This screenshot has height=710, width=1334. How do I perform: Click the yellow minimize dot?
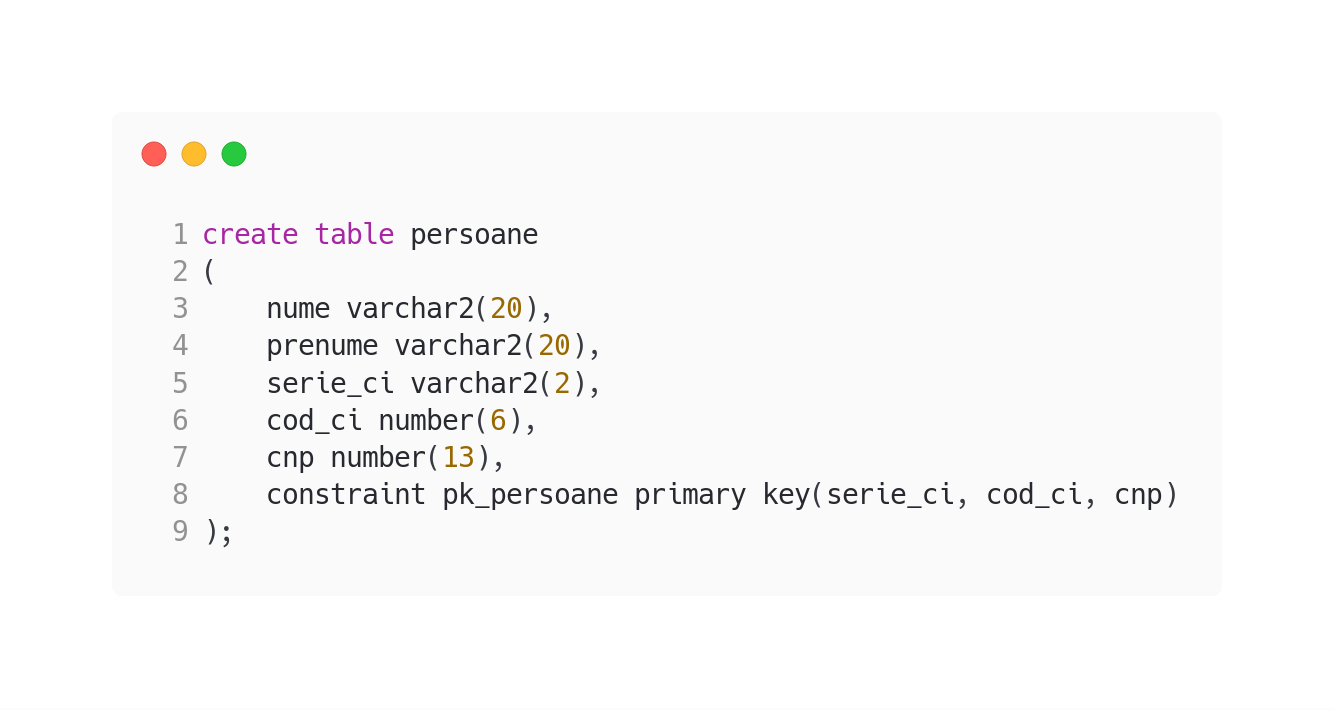coord(194,154)
